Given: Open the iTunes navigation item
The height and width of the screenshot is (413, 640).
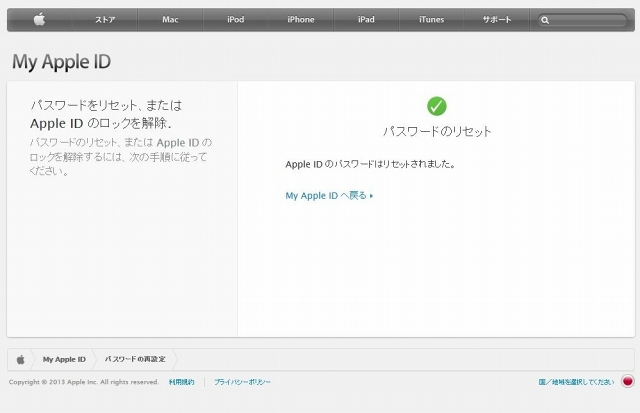Looking at the screenshot, I should 431,20.
